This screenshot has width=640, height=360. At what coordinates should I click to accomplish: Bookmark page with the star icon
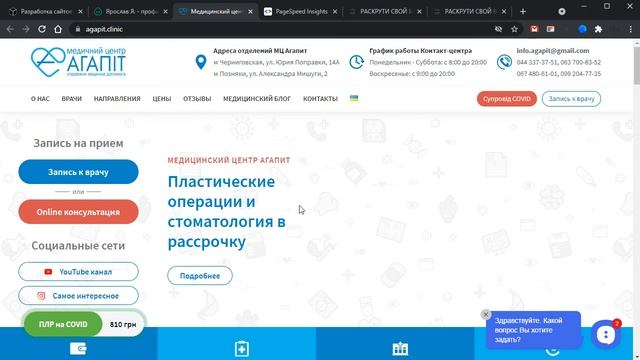click(514, 29)
